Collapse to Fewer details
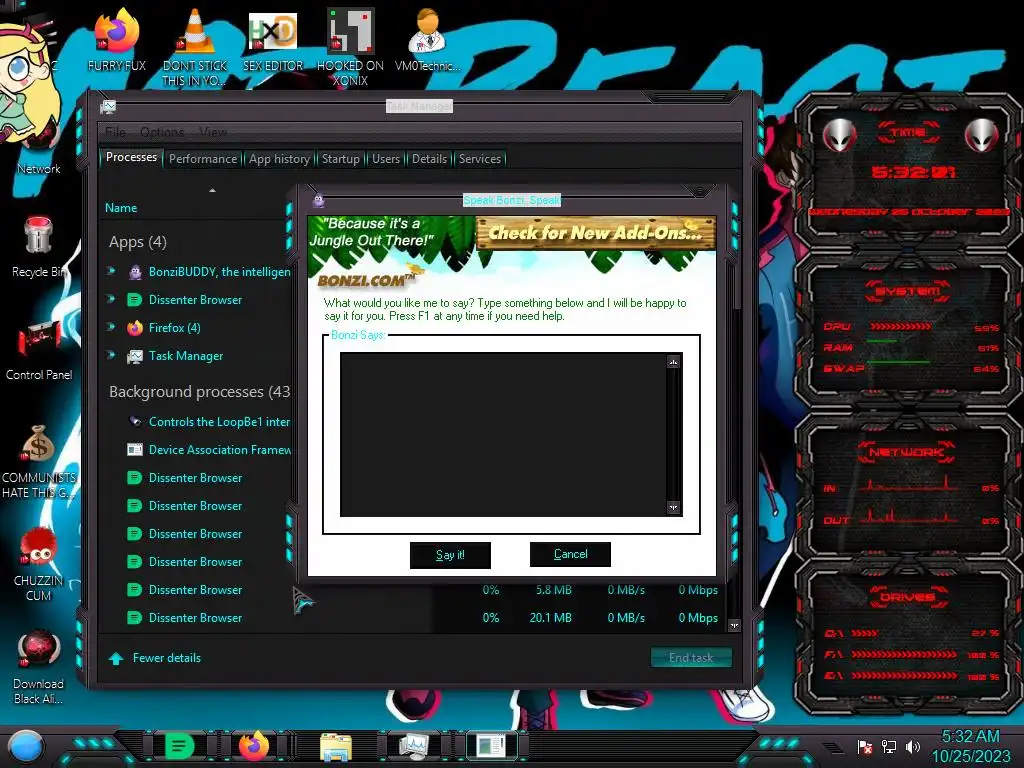Screen dimensions: 1024x768 tap(155, 658)
